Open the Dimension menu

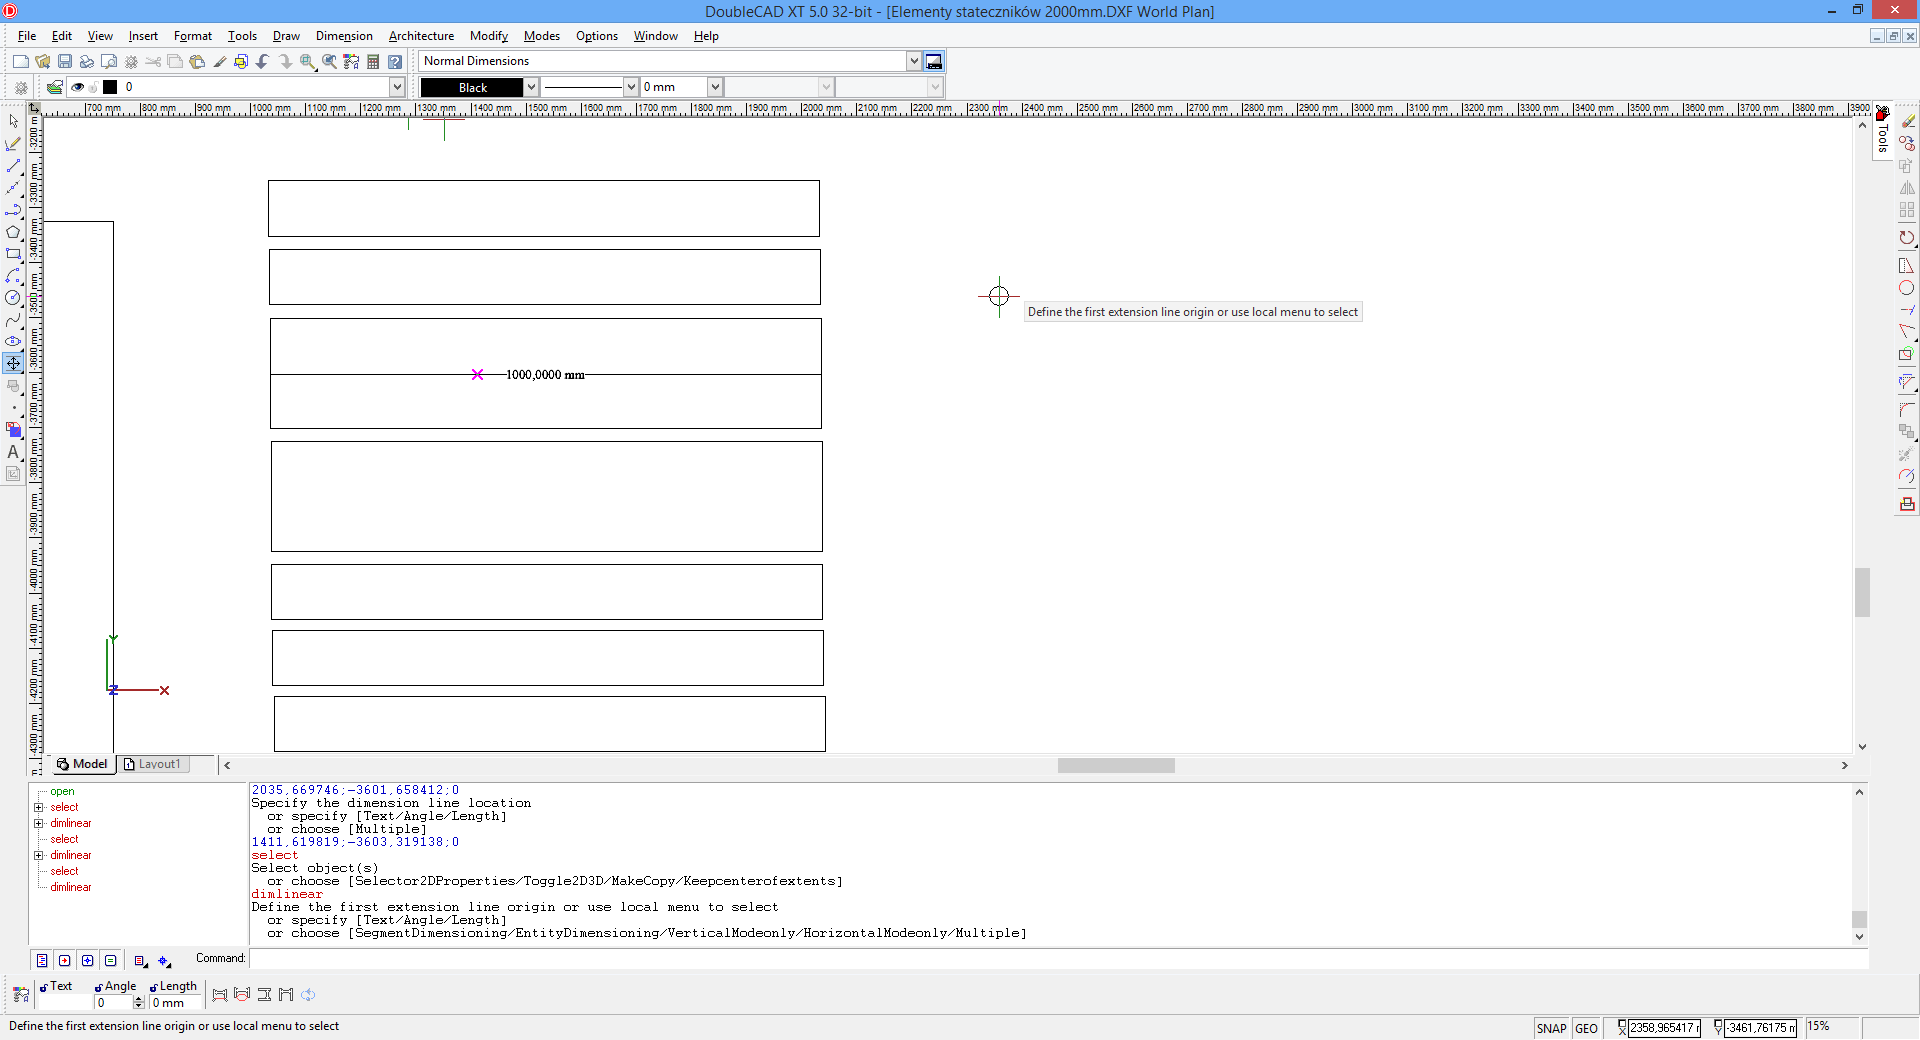tap(344, 36)
